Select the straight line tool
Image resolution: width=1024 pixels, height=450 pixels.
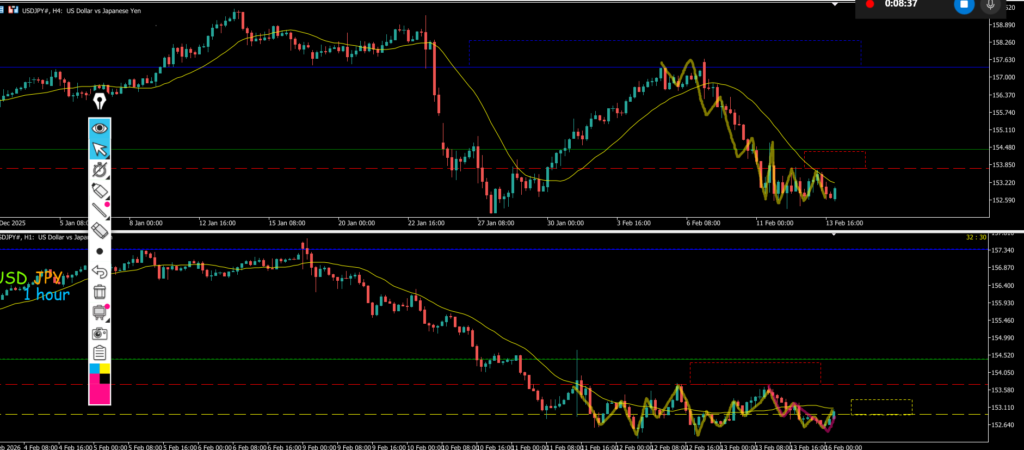100,210
